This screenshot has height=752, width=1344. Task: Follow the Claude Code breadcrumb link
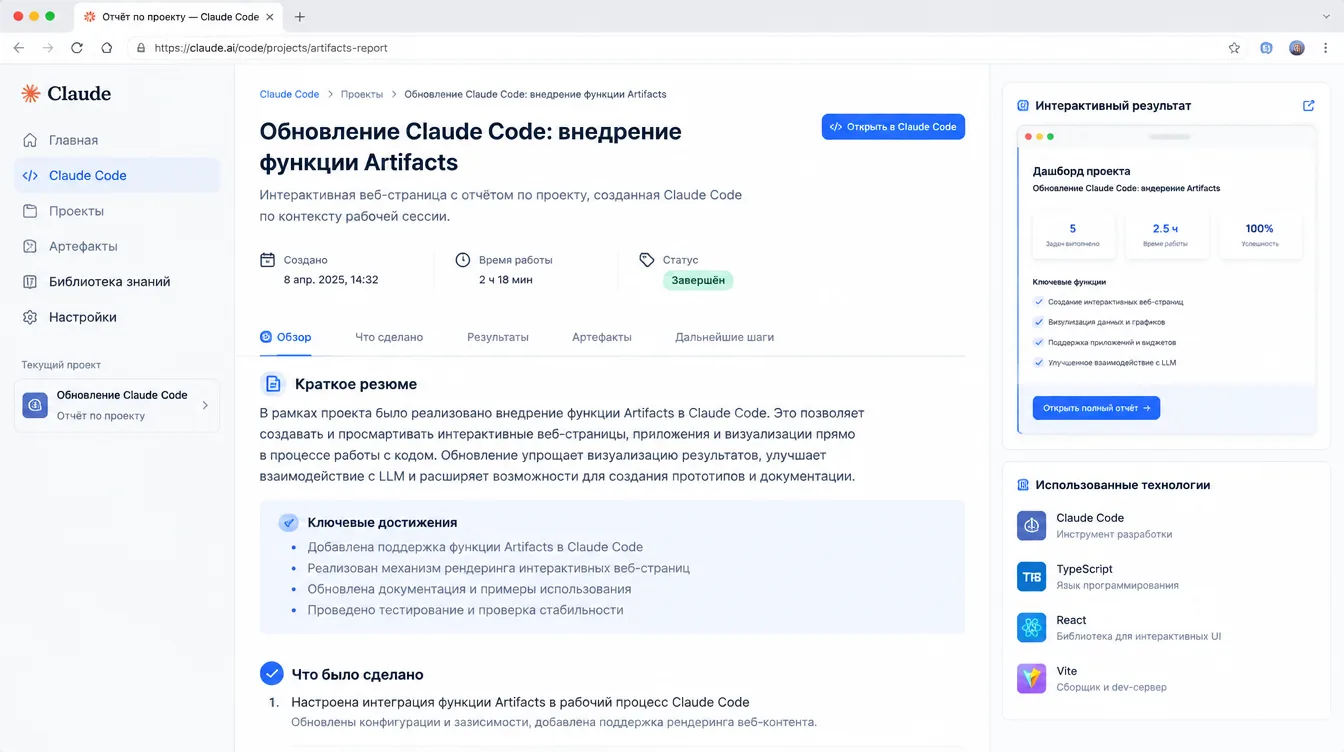(289, 94)
